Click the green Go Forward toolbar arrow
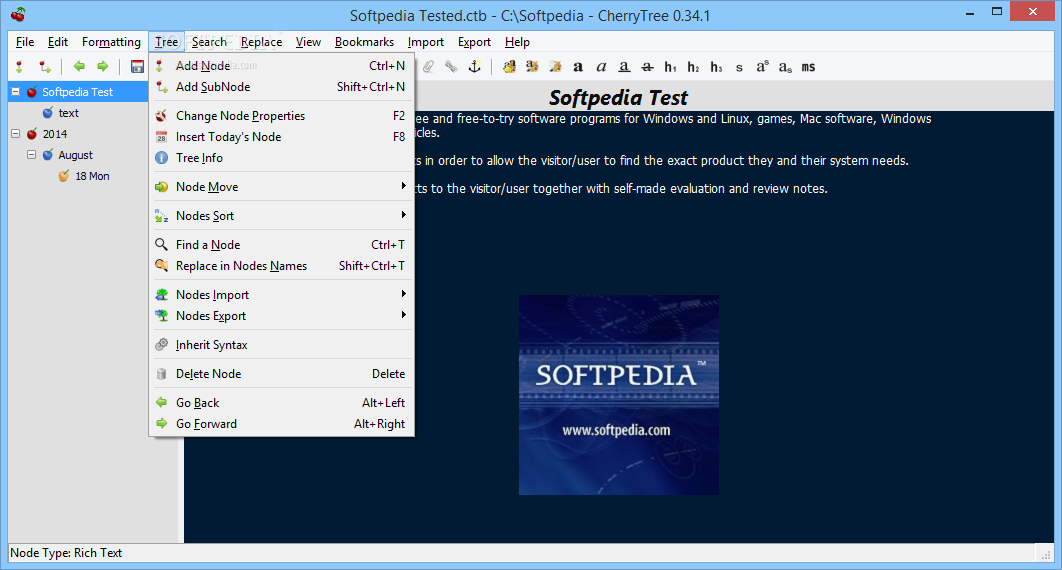Screen dimensions: 1062x570 [x=102, y=66]
